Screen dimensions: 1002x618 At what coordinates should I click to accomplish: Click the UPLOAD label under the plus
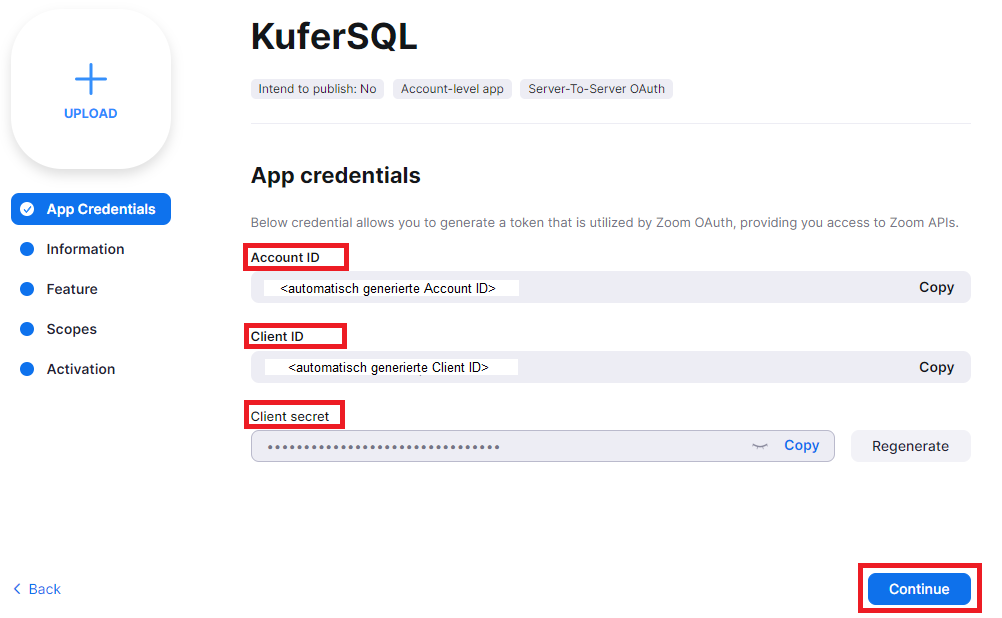point(91,114)
